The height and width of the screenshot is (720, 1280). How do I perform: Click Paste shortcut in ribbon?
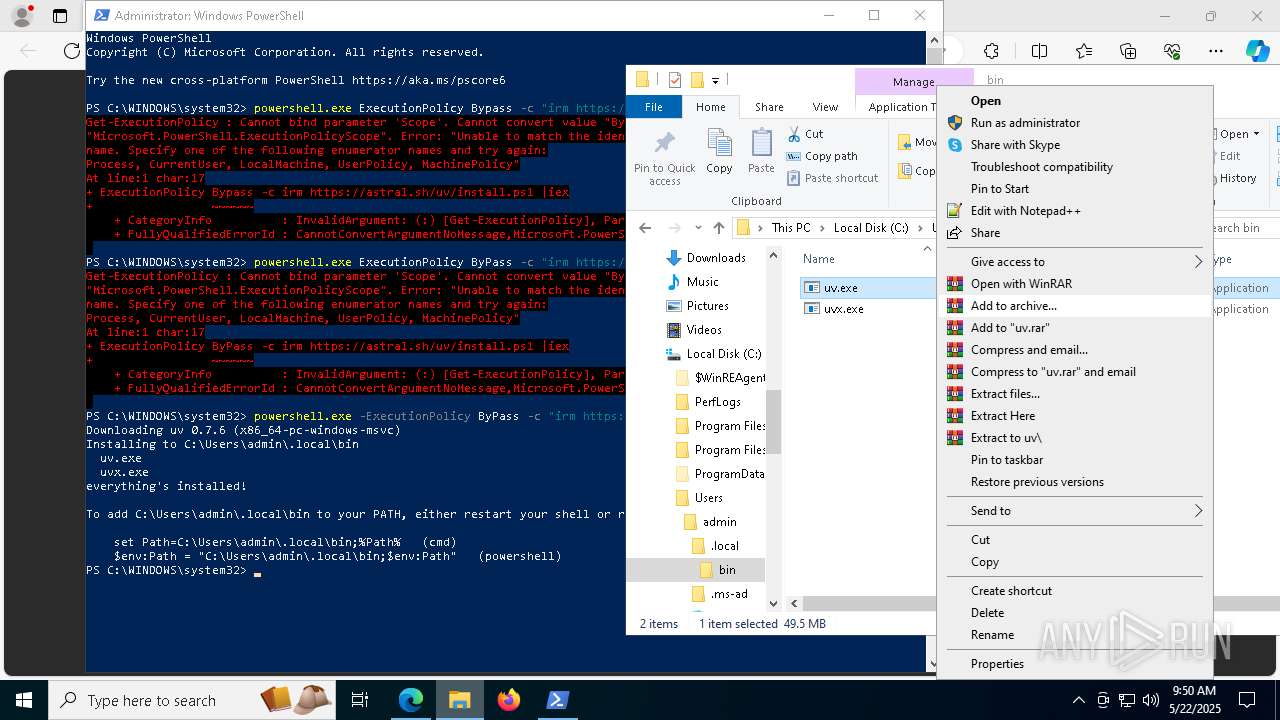832,178
